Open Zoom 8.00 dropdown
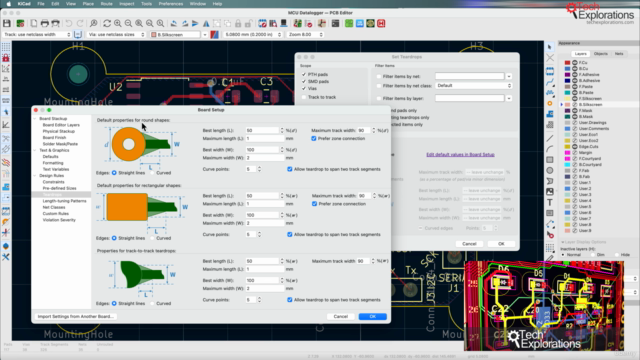 [305, 35]
